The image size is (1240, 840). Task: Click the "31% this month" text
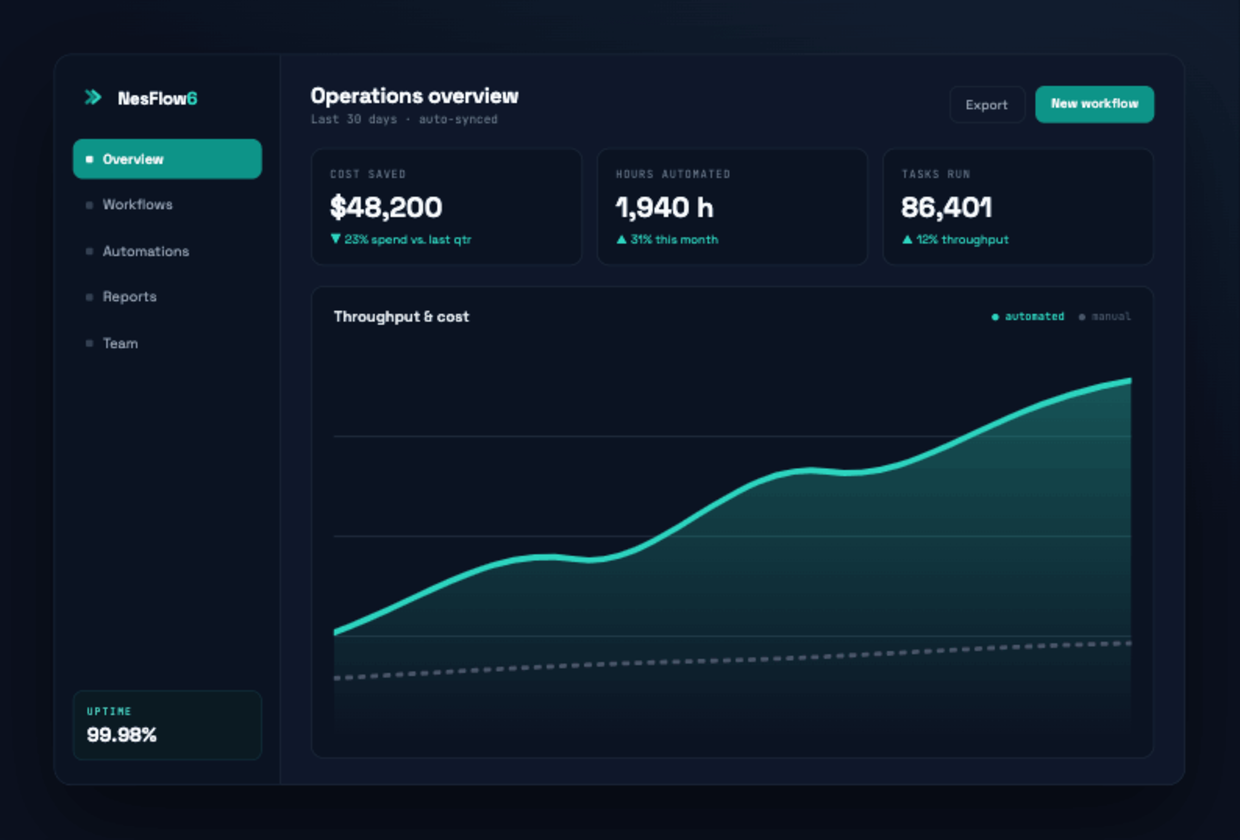(674, 240)
